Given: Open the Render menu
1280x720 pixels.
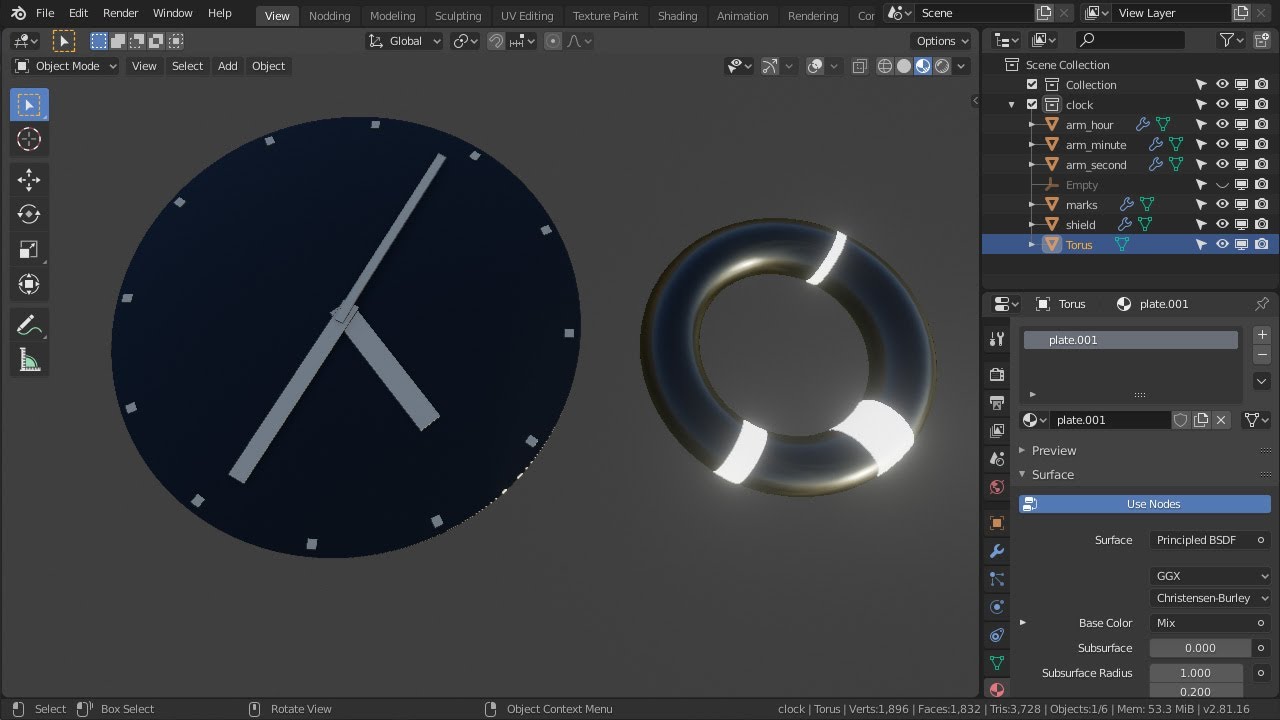Looking at the screenshot, I should coord(121,13).
